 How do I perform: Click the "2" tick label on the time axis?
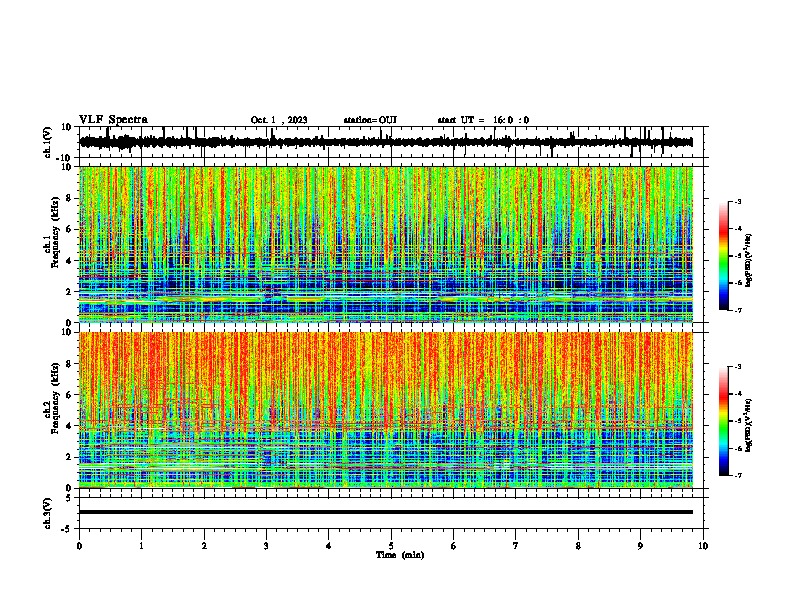click(x=204, y=546)
